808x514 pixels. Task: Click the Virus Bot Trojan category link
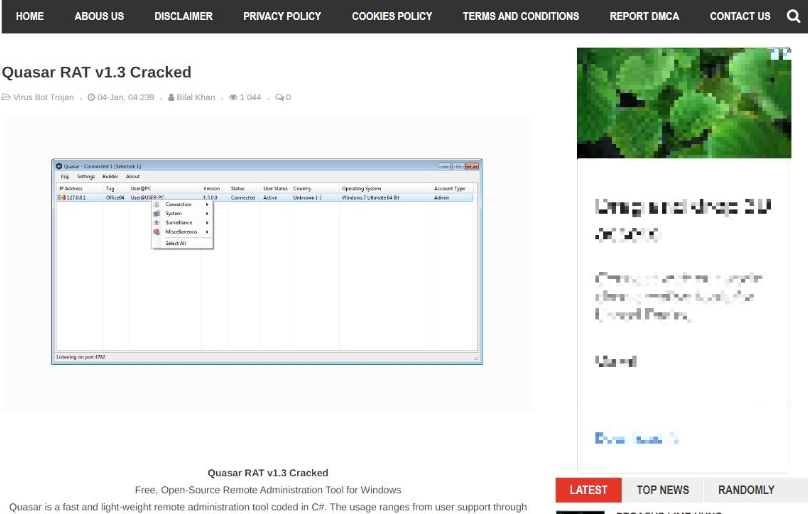pyautogui.click(x=43, y=97)
